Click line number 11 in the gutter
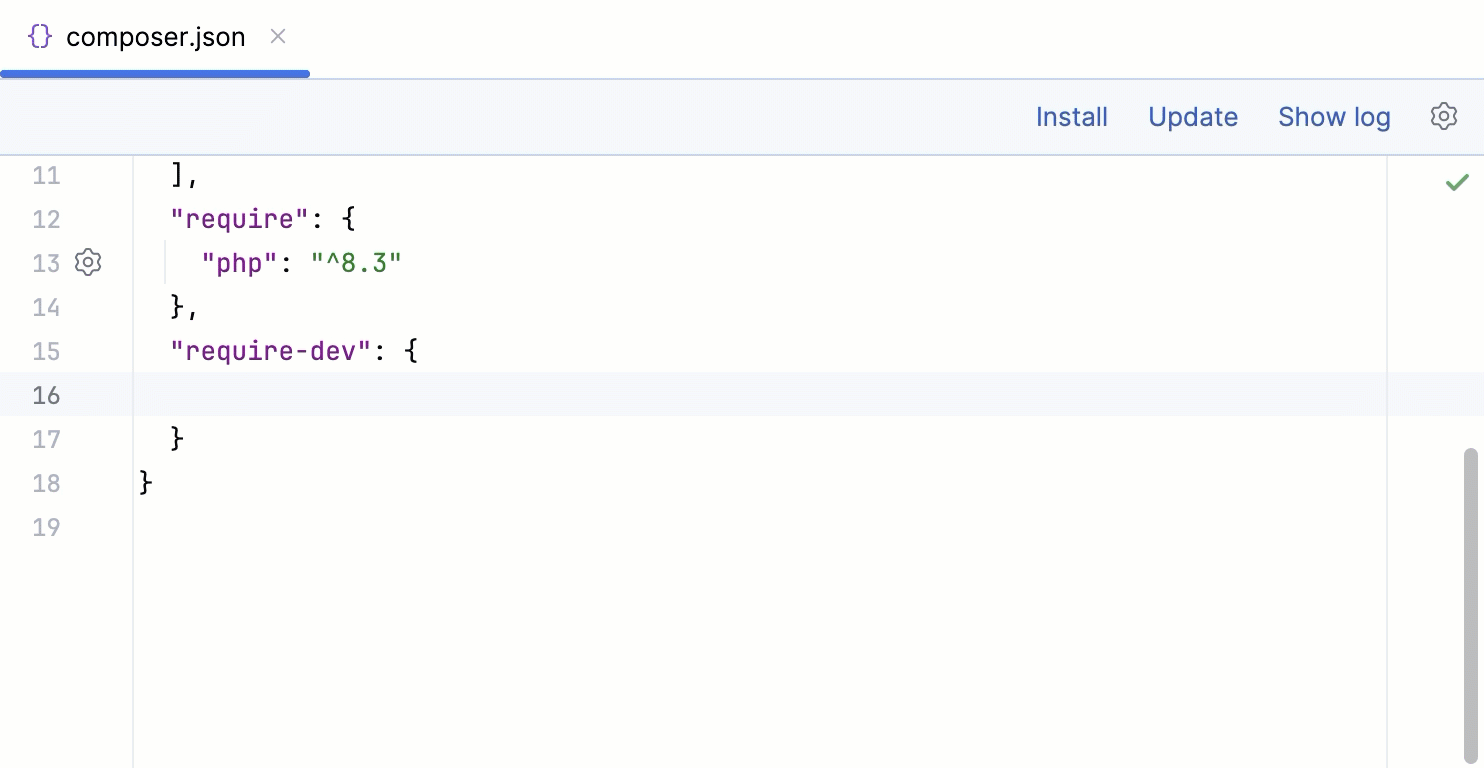The height and width of the screenshot is (768, 1484). pos(46,175)
